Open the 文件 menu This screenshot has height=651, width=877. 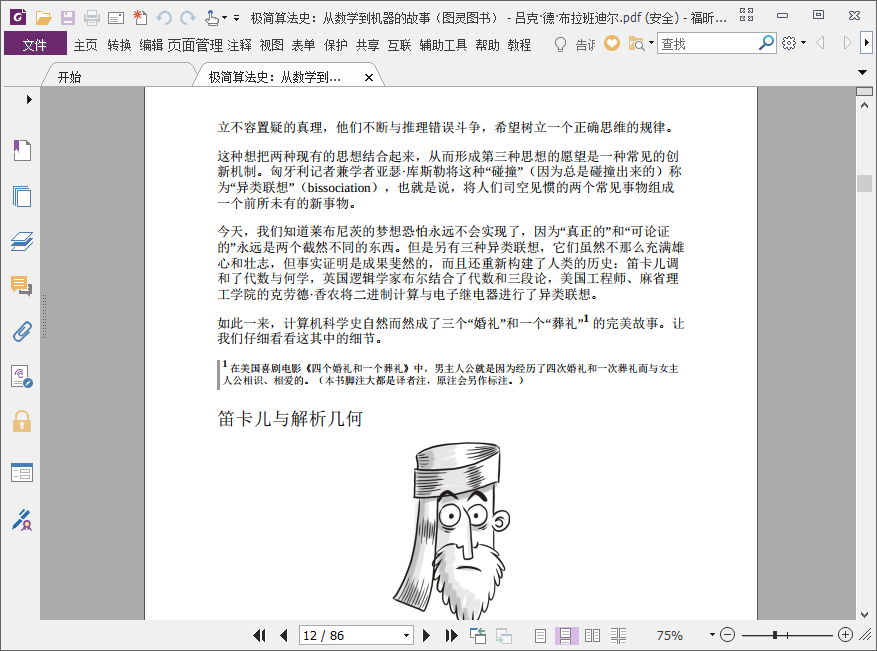(x=35, y=44)
